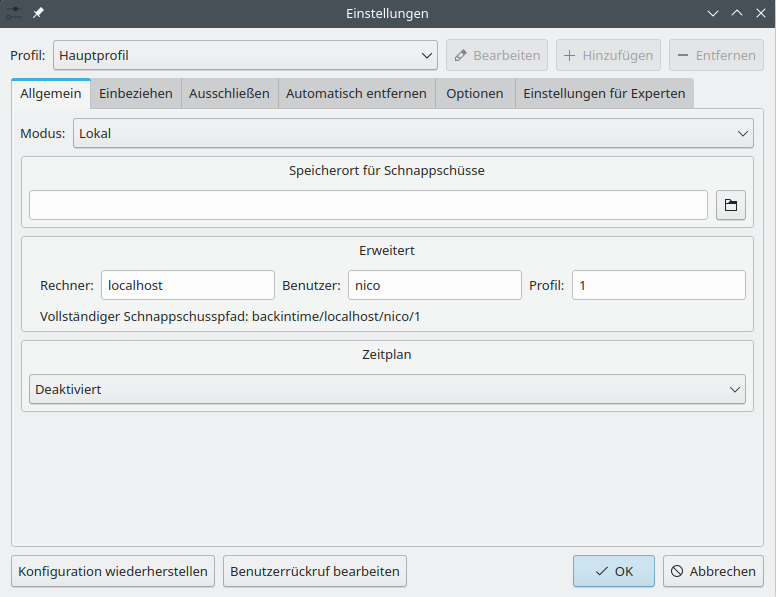This screenshot has width=776, height=597.
Task: Click the Vollständiger Schnappschusspfad text
Action: pyautogui.click(x=230, y=317)
